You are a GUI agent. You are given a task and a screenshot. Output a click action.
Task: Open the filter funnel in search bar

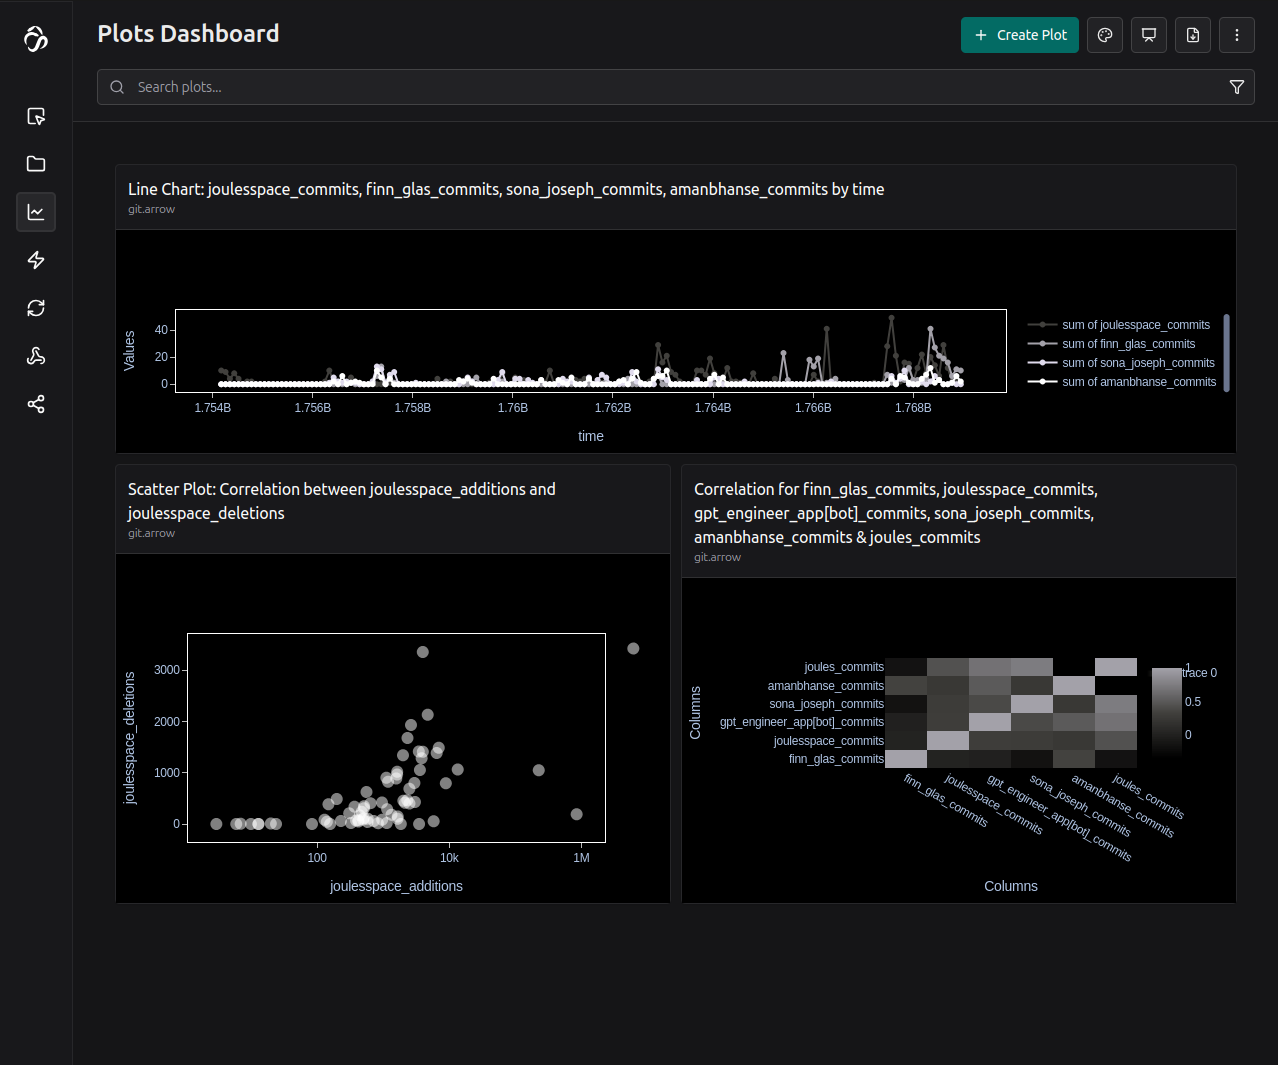point(1237,87)
